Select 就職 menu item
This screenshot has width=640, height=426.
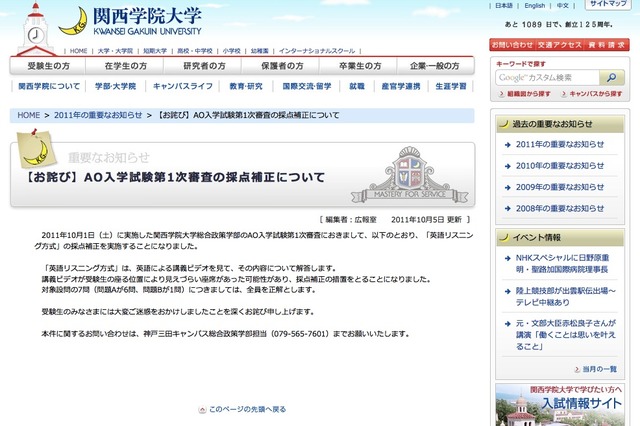coord(357,87)
